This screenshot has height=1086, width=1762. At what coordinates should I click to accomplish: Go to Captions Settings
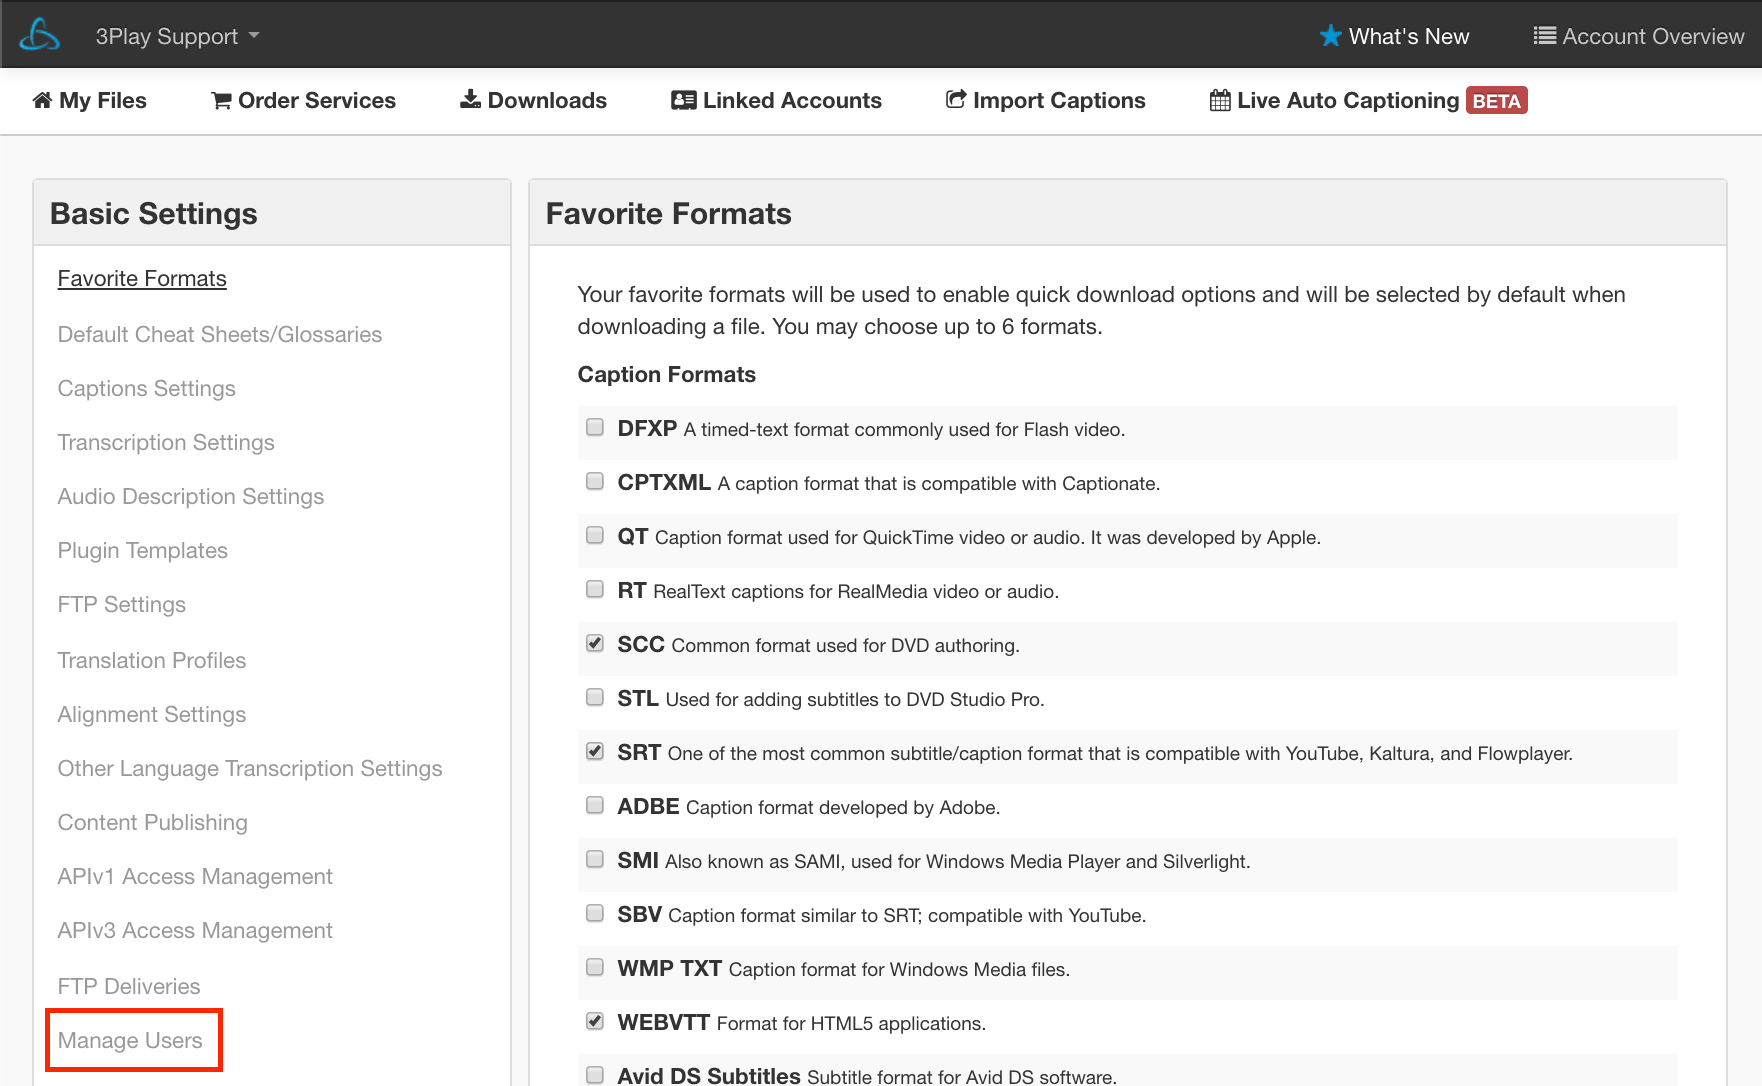tap(146, 388)
